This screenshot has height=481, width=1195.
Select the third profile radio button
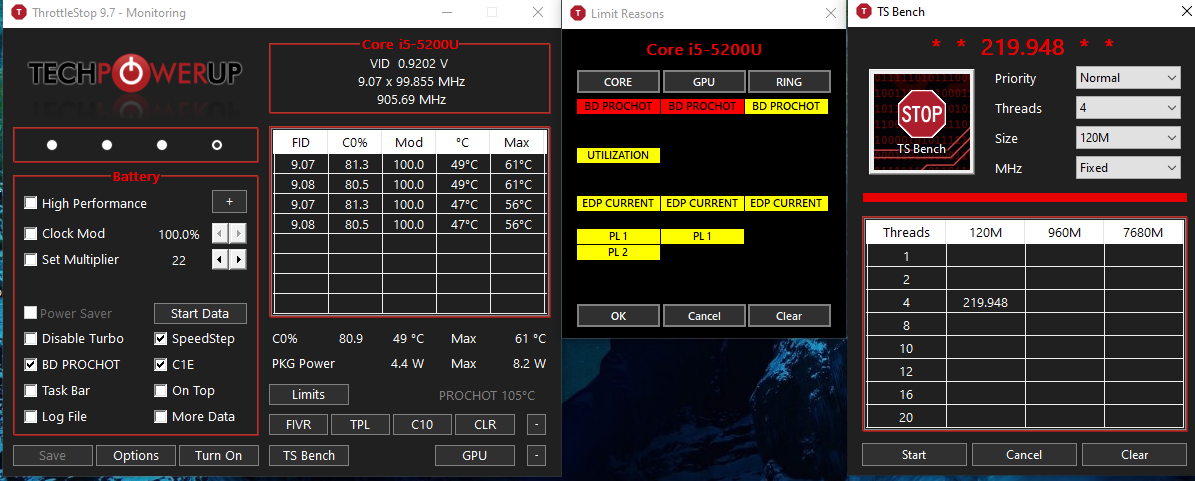(x=162, y=145)
